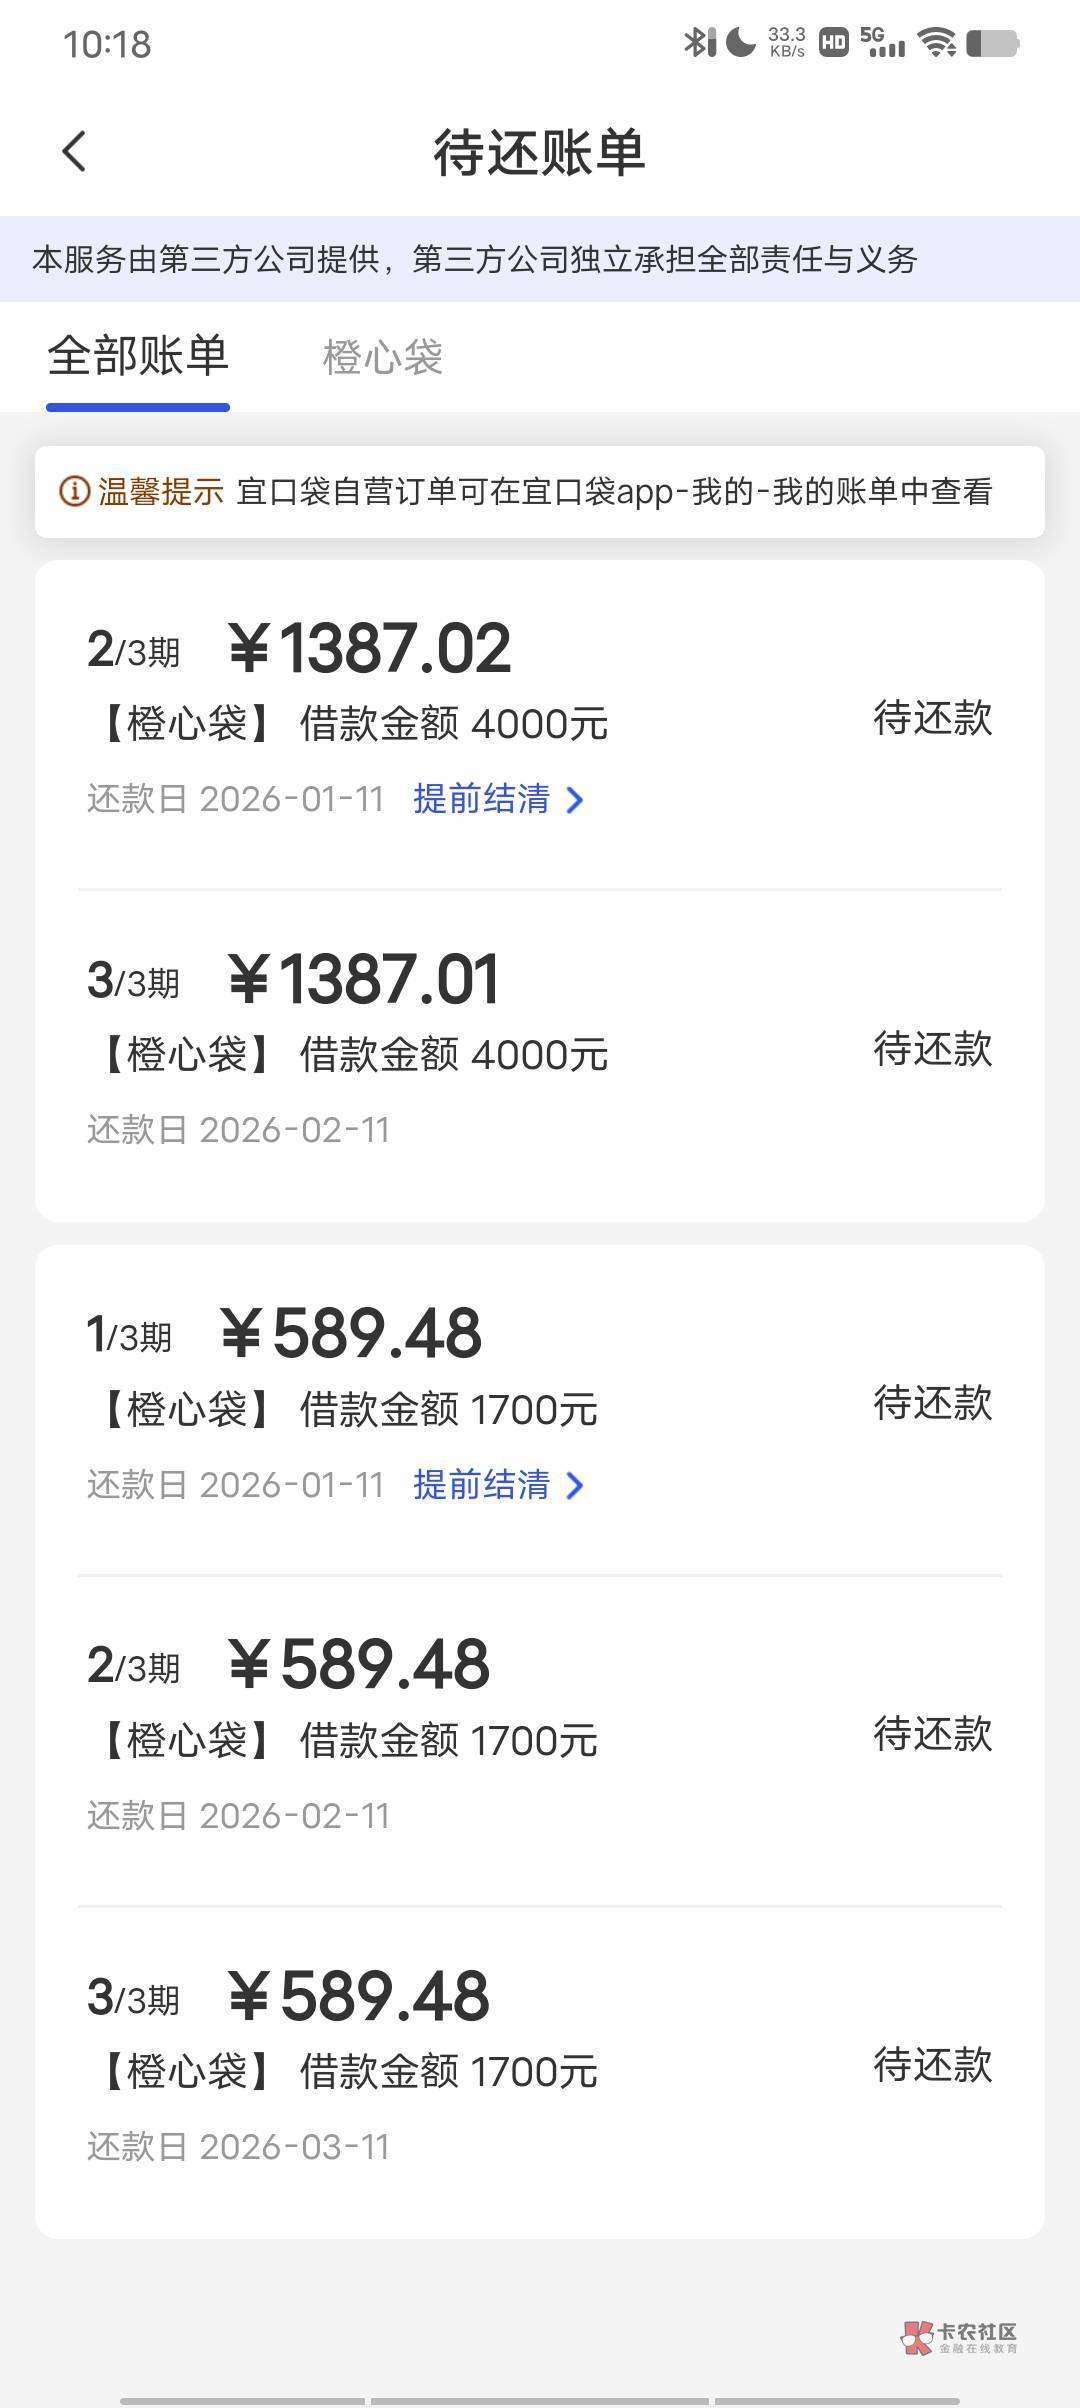Tap 提前结清 for the 4000元 loan
The image size is (1080, 2408).
click(x=482, y=799)
